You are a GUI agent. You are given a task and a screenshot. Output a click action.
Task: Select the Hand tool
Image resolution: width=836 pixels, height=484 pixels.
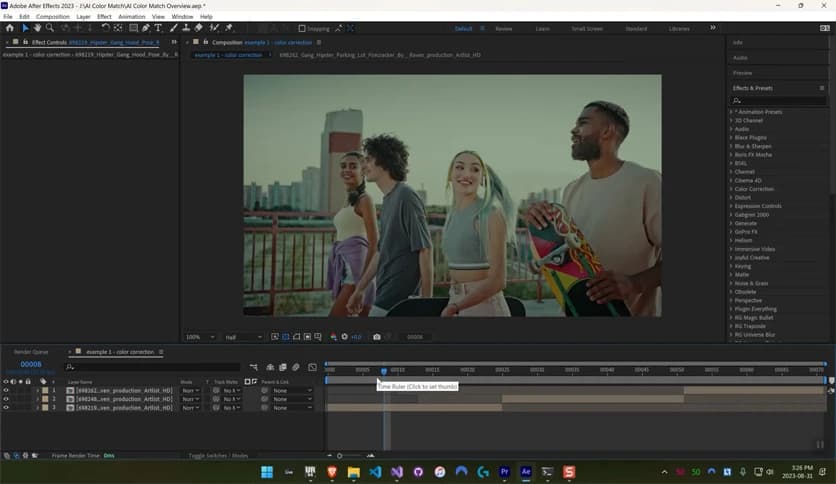tap(37, 28)
